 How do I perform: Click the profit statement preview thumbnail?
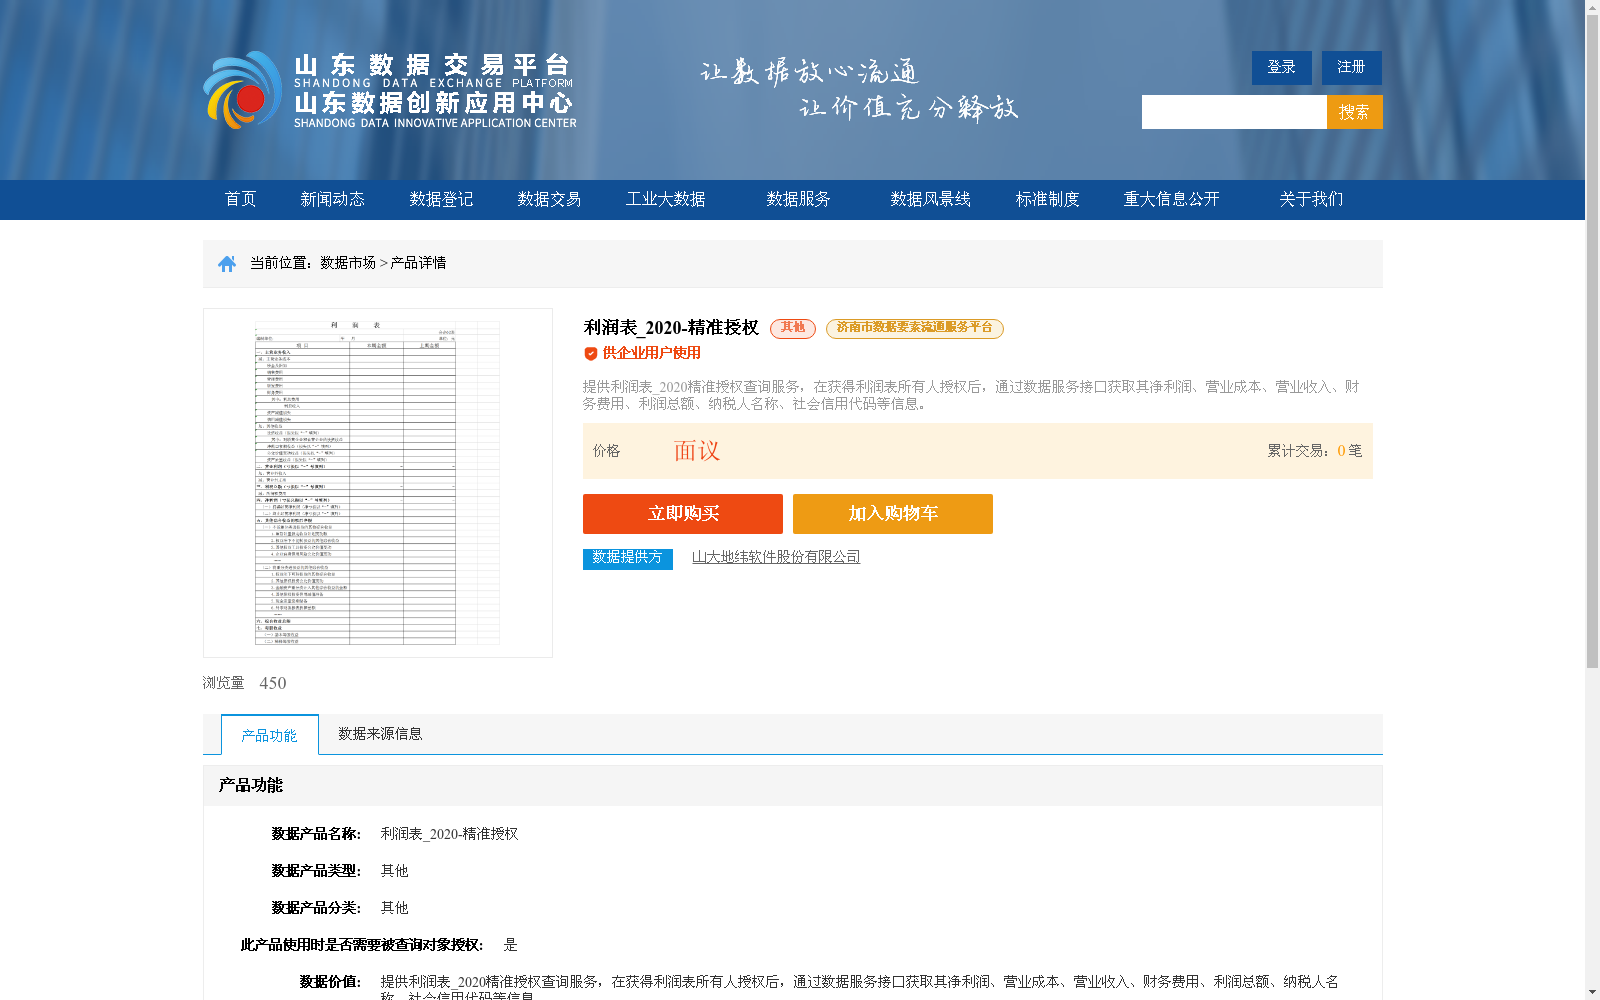click(x=378, y=483)
